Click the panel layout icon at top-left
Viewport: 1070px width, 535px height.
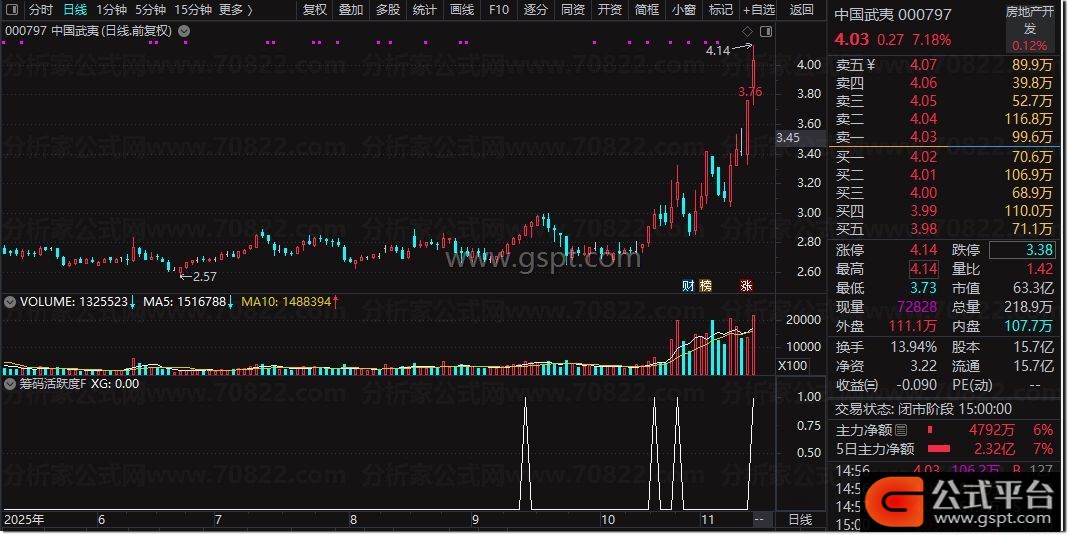(x=12, y=10)
